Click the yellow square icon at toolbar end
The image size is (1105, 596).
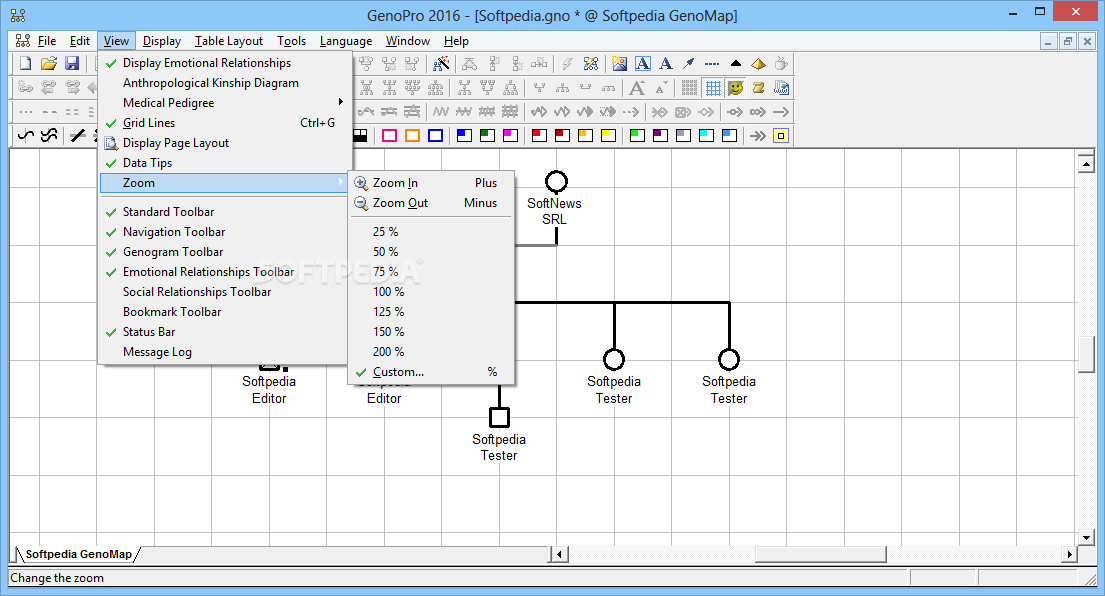[x=781, y=136]
